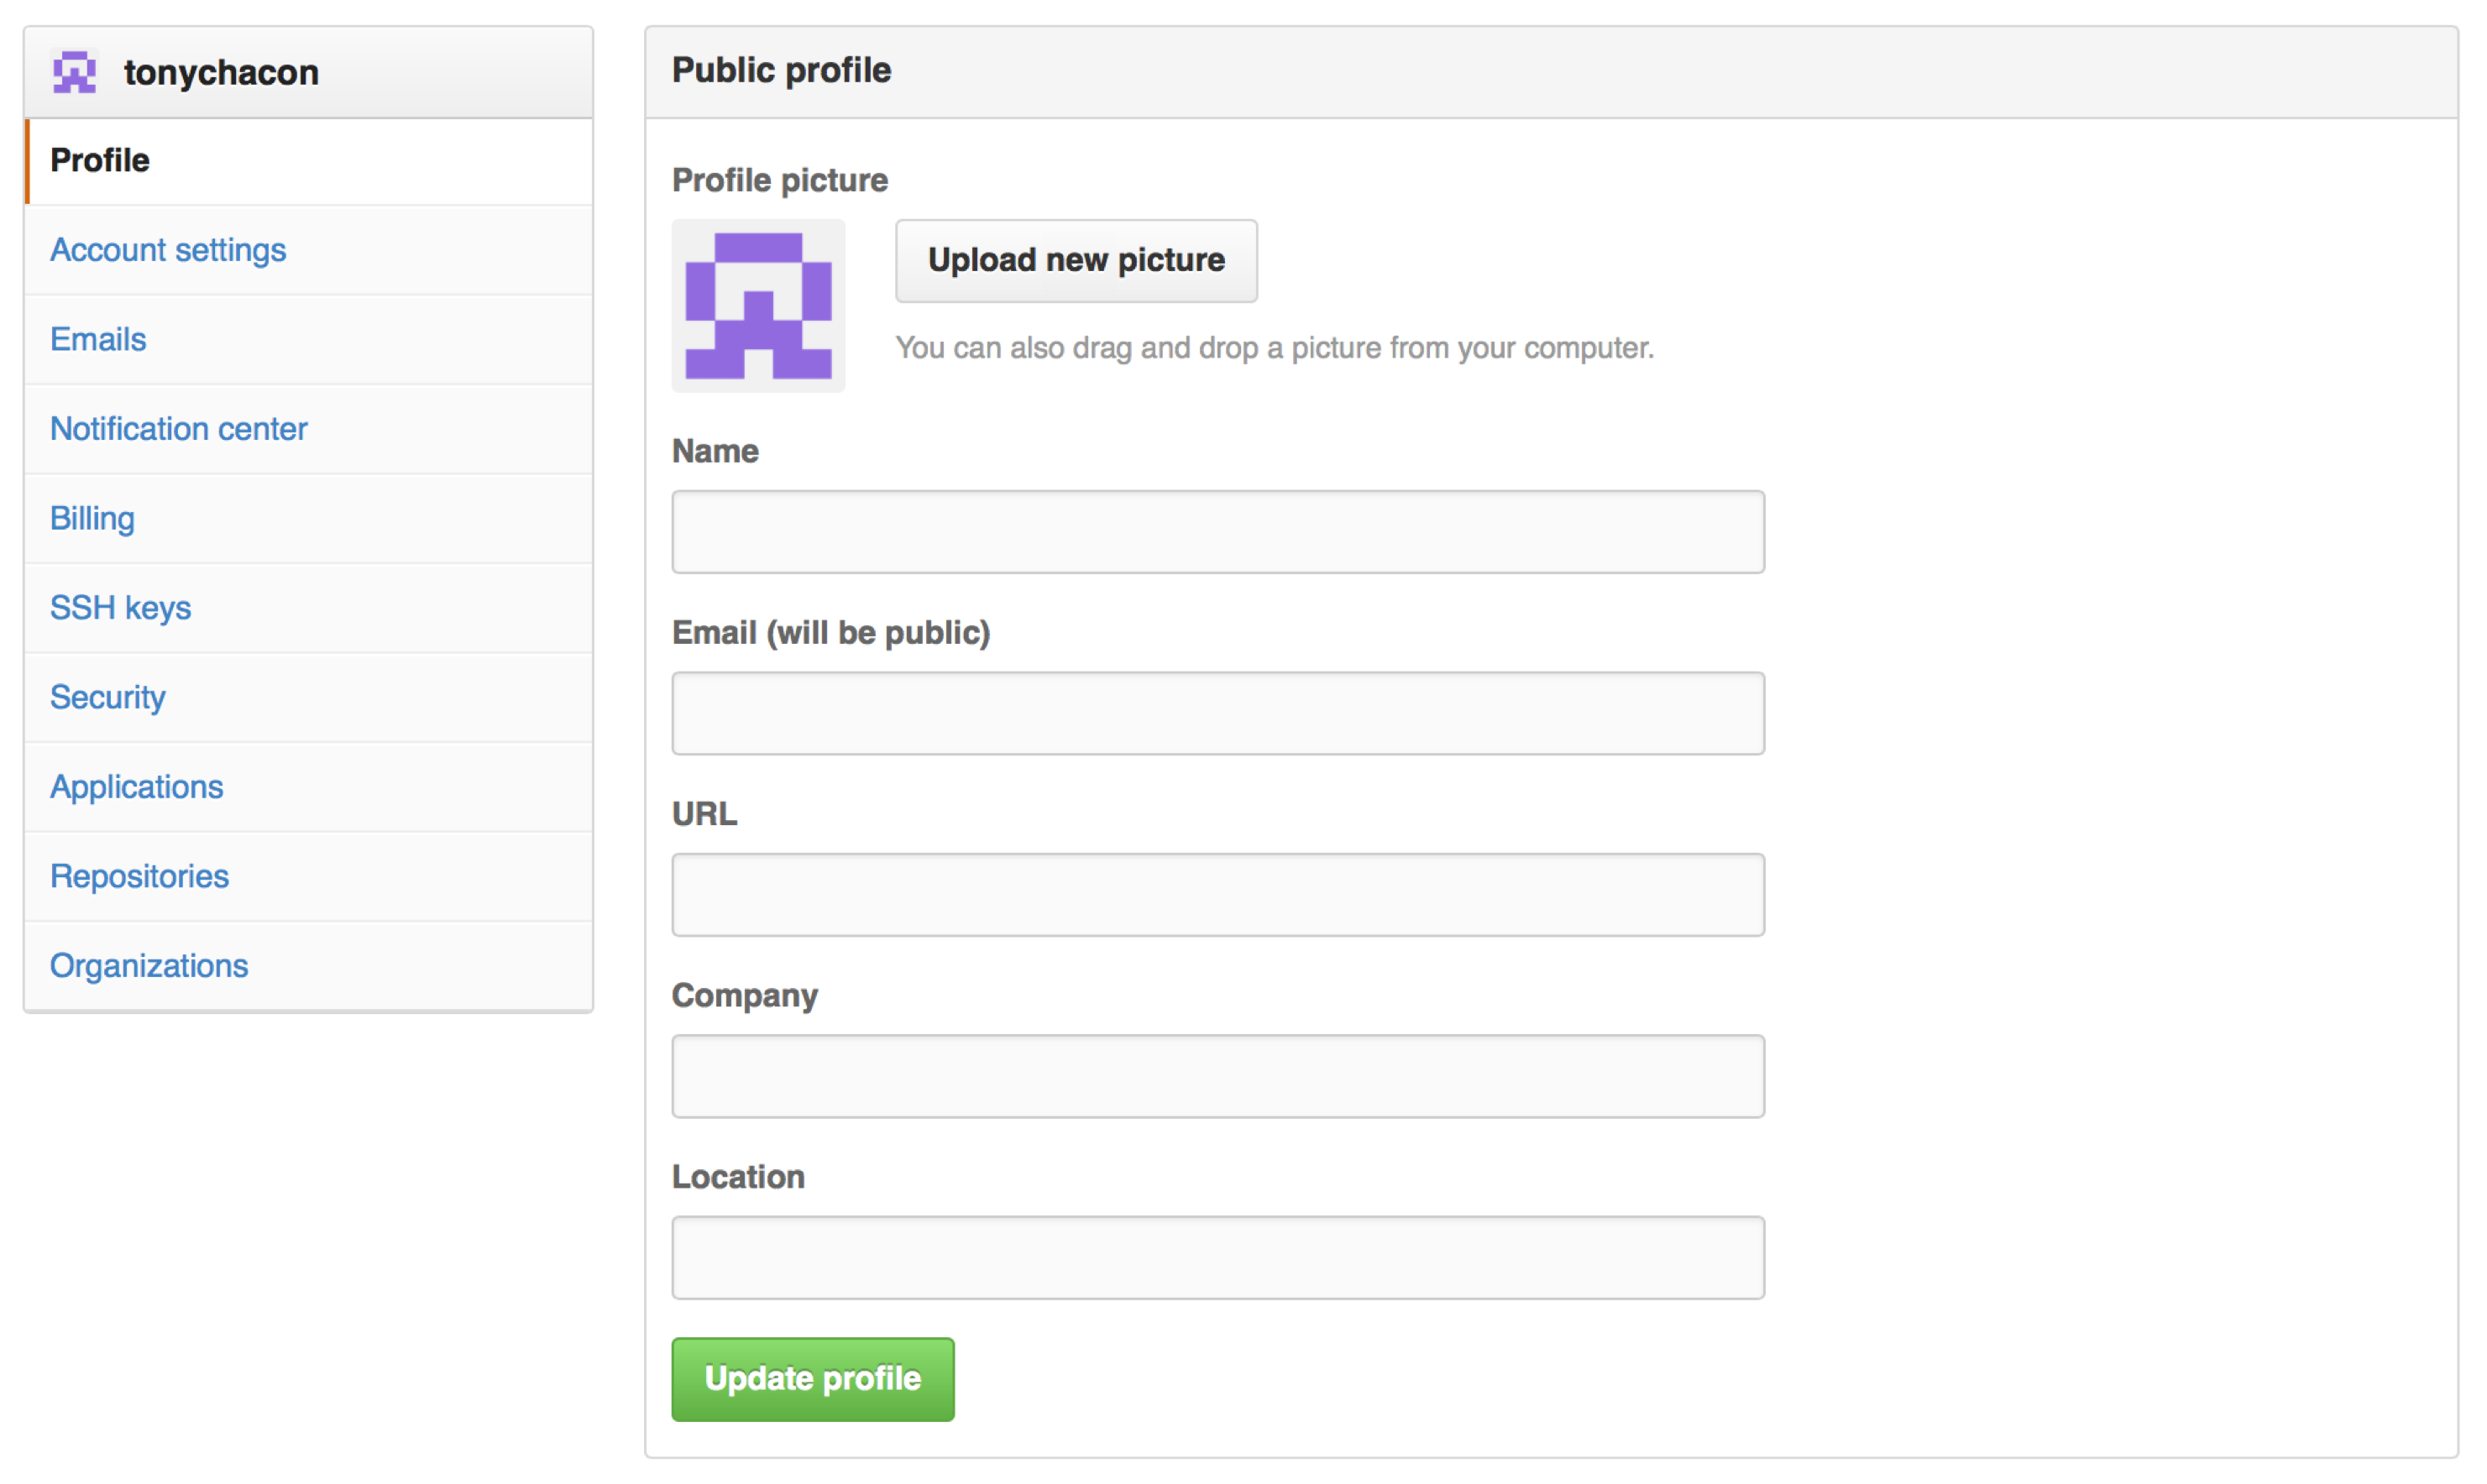Open the Notification center section

click(x=179, y=429)
